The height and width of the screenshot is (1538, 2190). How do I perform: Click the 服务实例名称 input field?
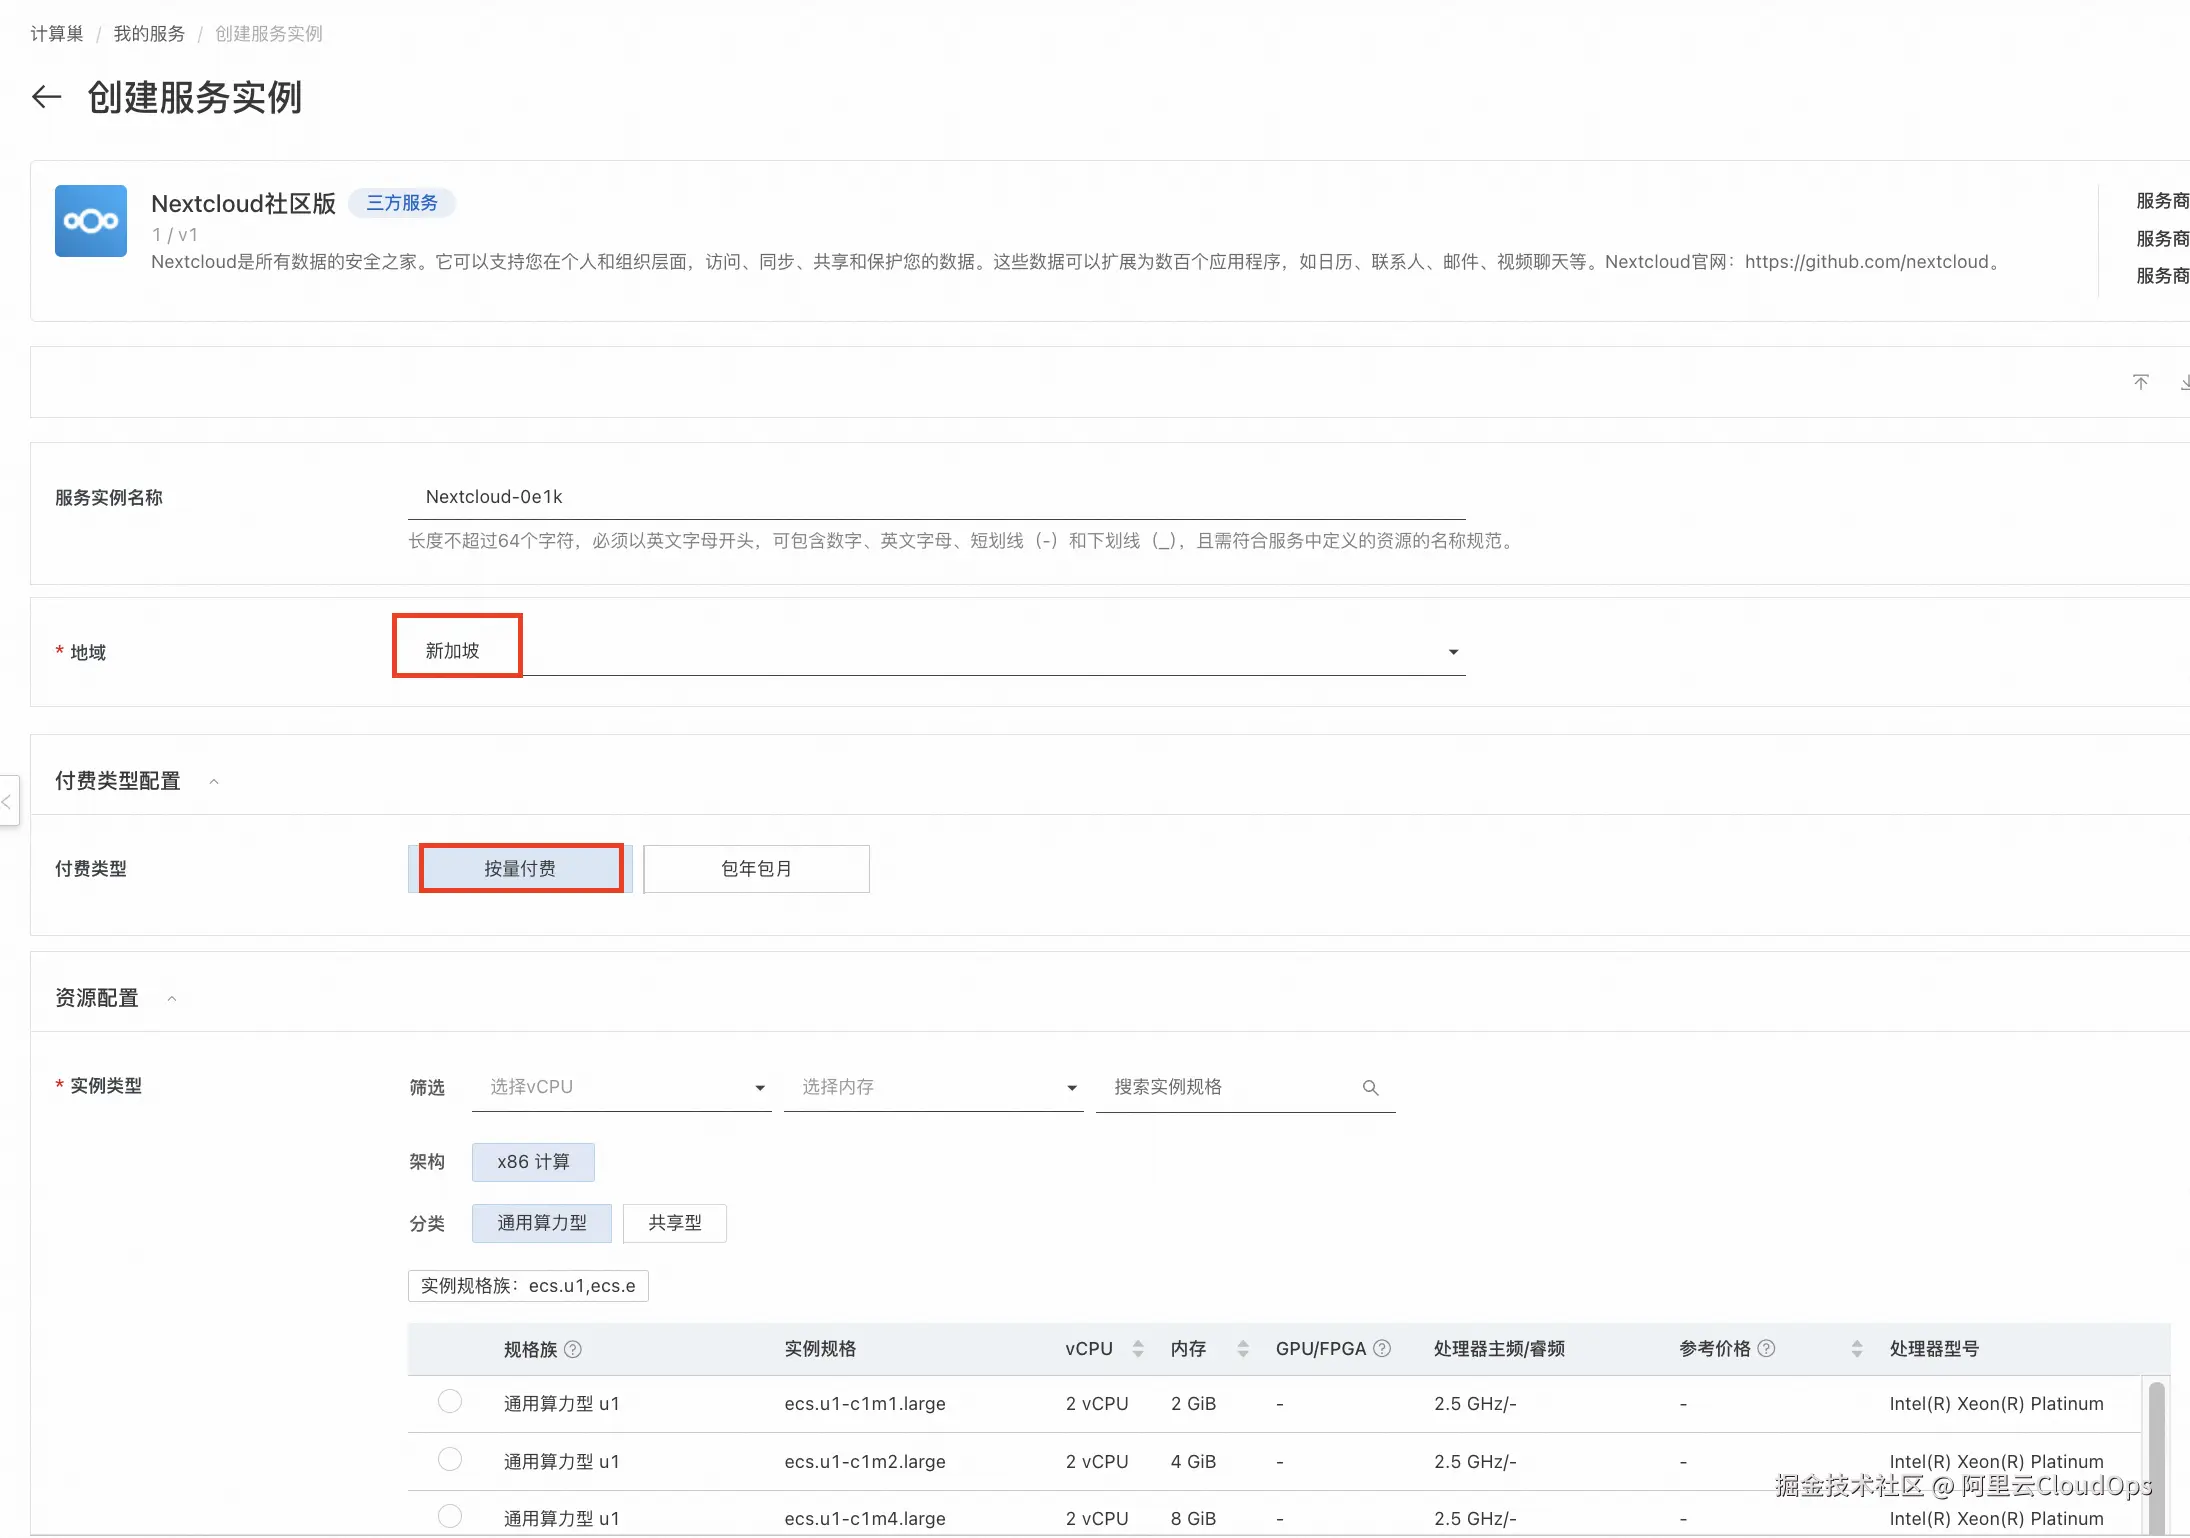coord(935,497)
